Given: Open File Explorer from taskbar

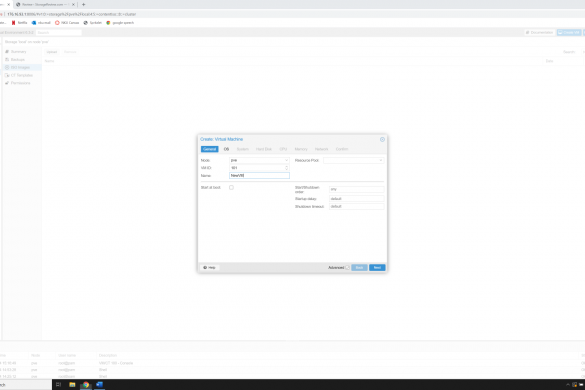Looking at the screenshot, I should tap(72, 384).
